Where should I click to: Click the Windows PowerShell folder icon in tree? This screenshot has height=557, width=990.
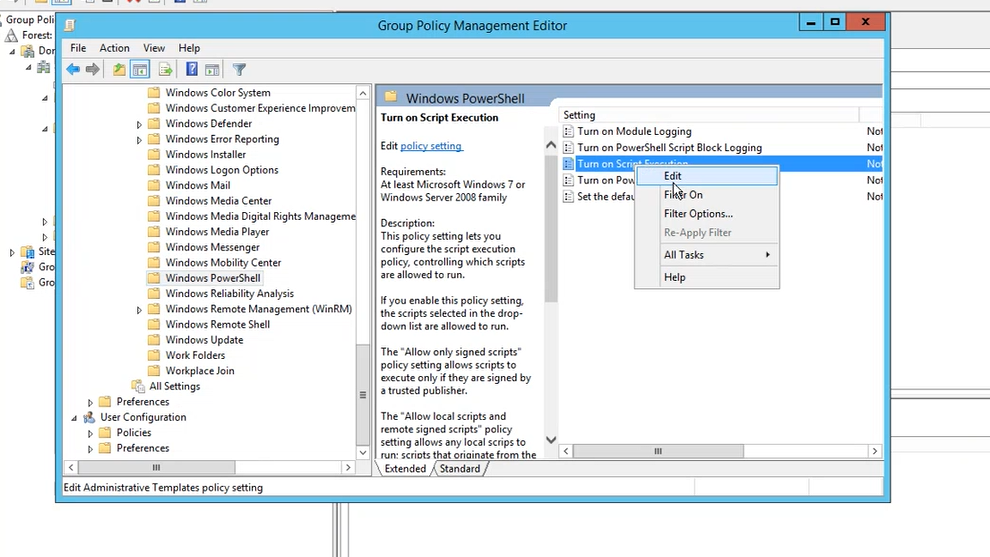tap(153, 278)
